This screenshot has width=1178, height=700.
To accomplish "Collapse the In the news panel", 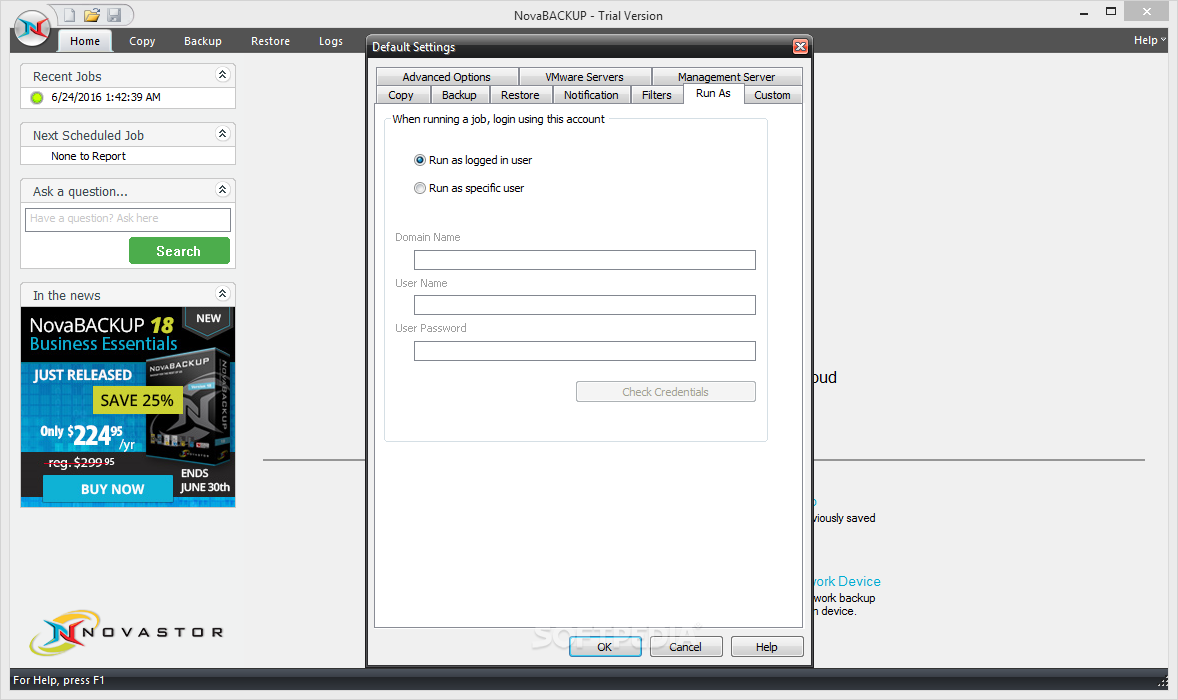I will point(222,294).
